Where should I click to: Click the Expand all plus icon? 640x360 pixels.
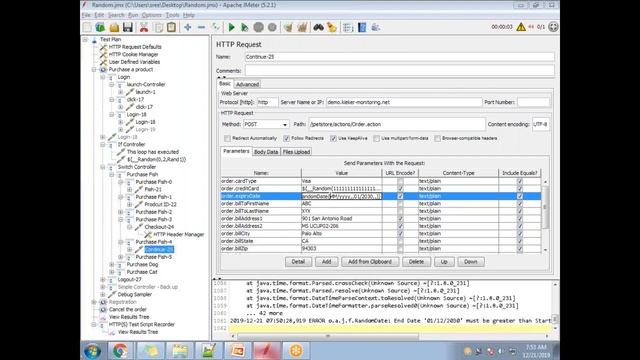click(x=187, y=27)
